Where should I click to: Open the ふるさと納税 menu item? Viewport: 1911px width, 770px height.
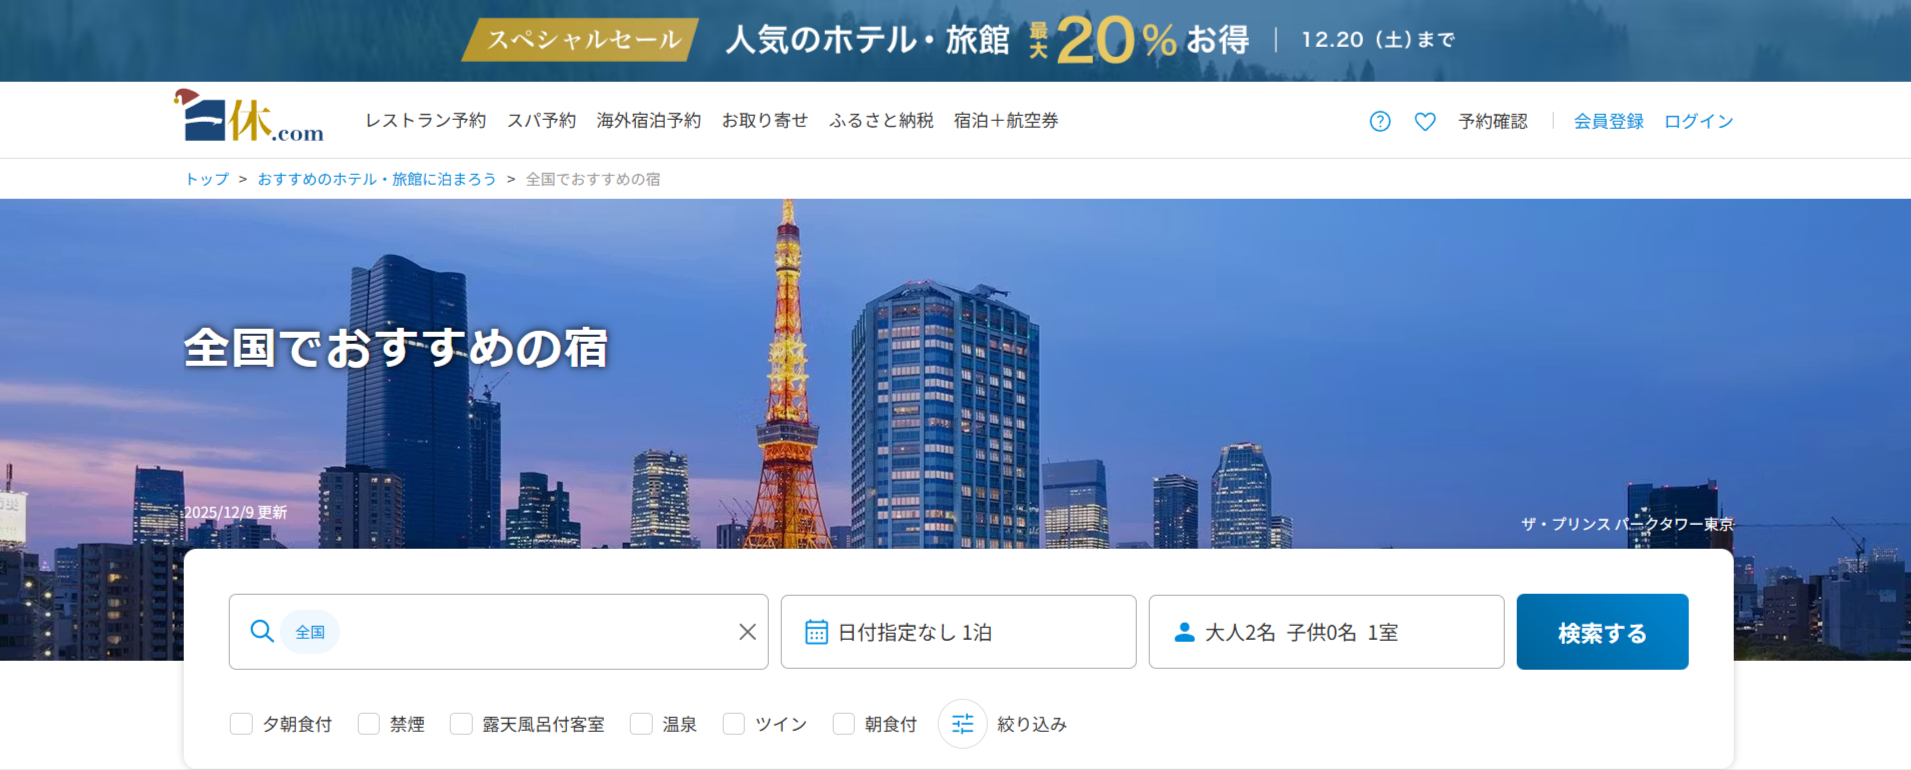coord(880,121)
